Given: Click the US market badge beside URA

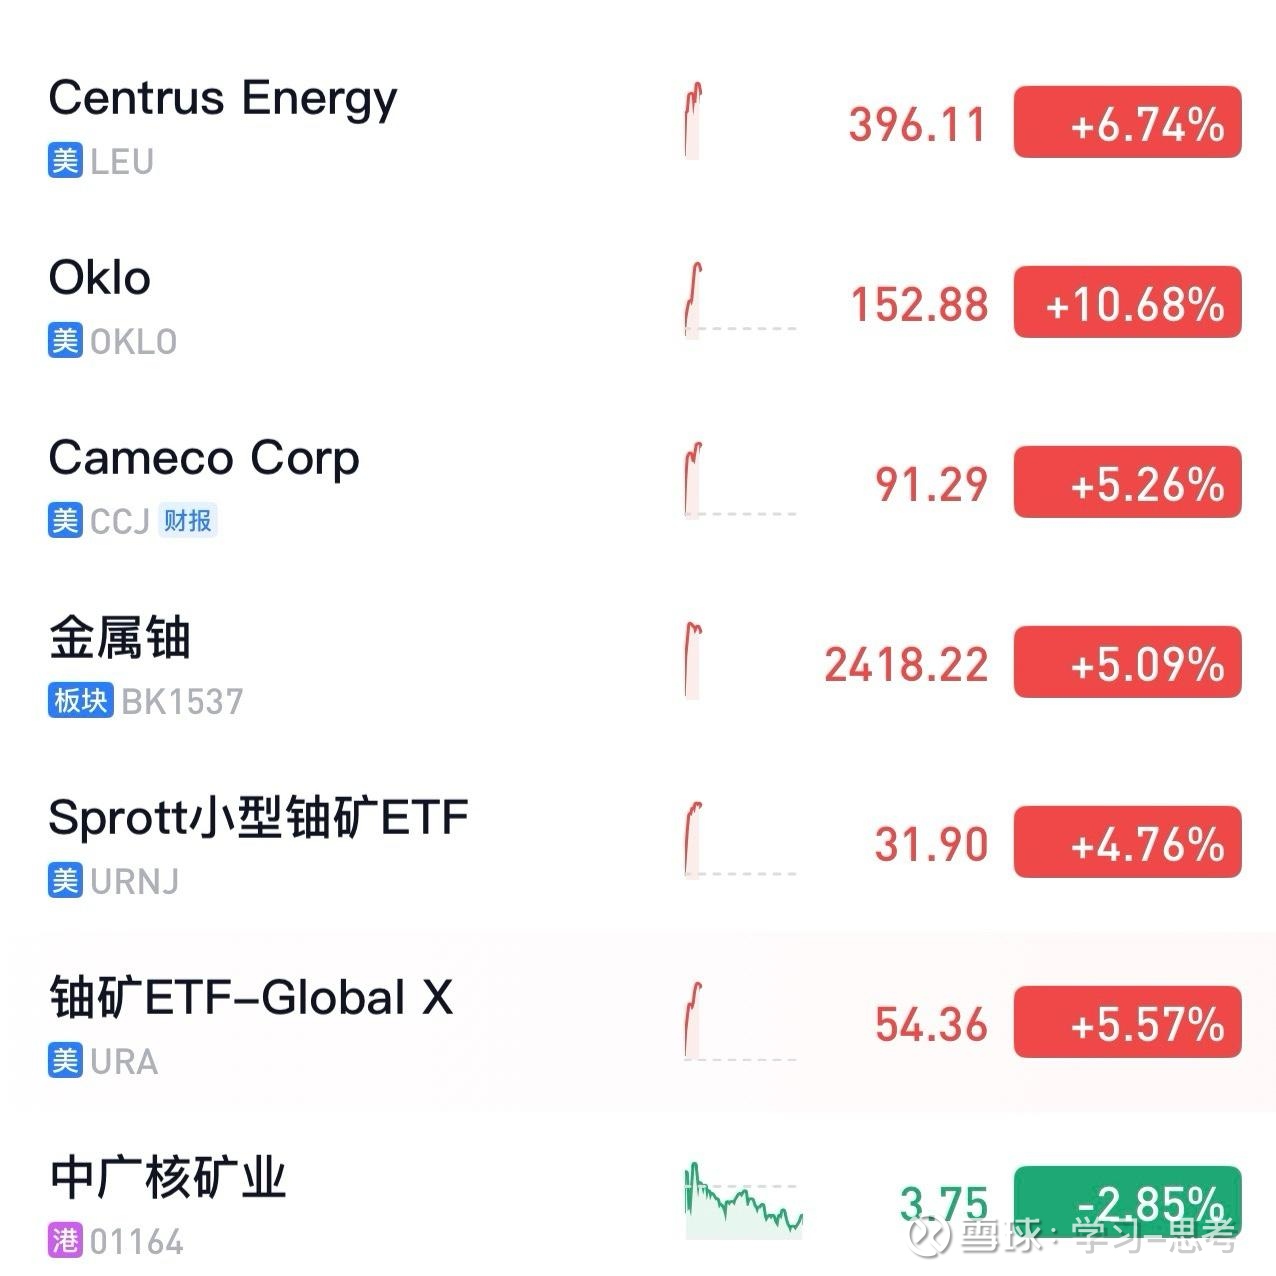Looking at the screenshot, I should coord(65,1061).
